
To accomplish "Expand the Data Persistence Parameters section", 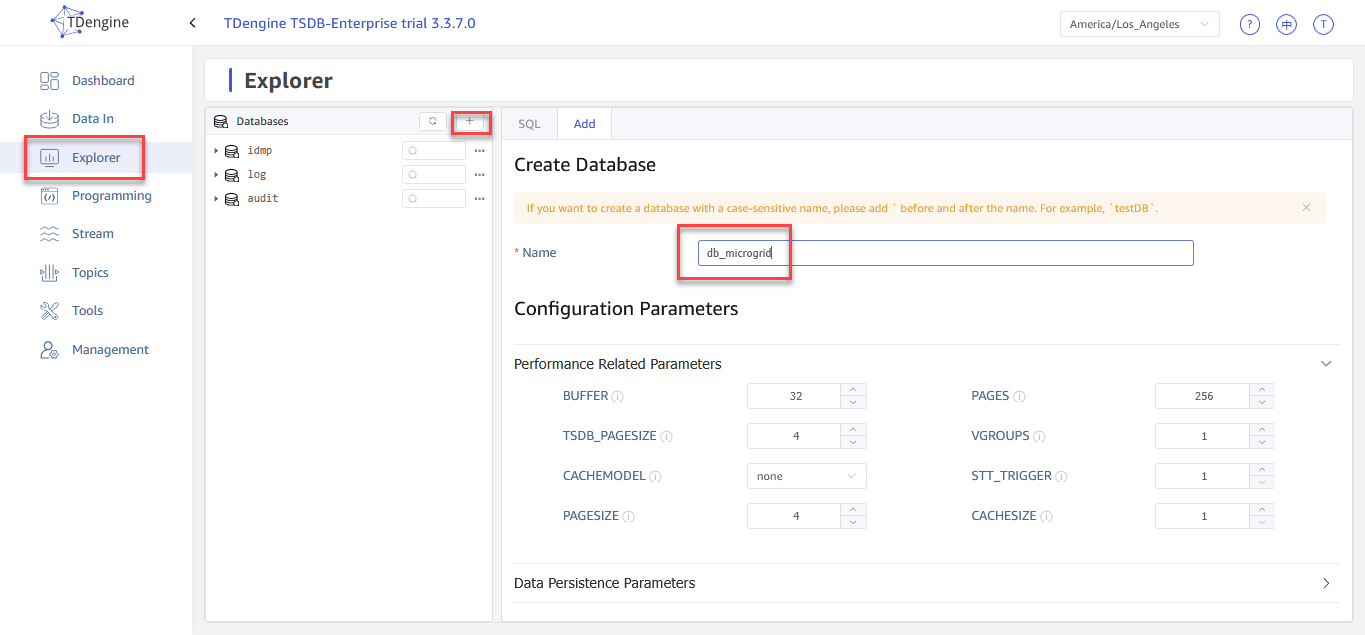I will (x=1326, y=583).
